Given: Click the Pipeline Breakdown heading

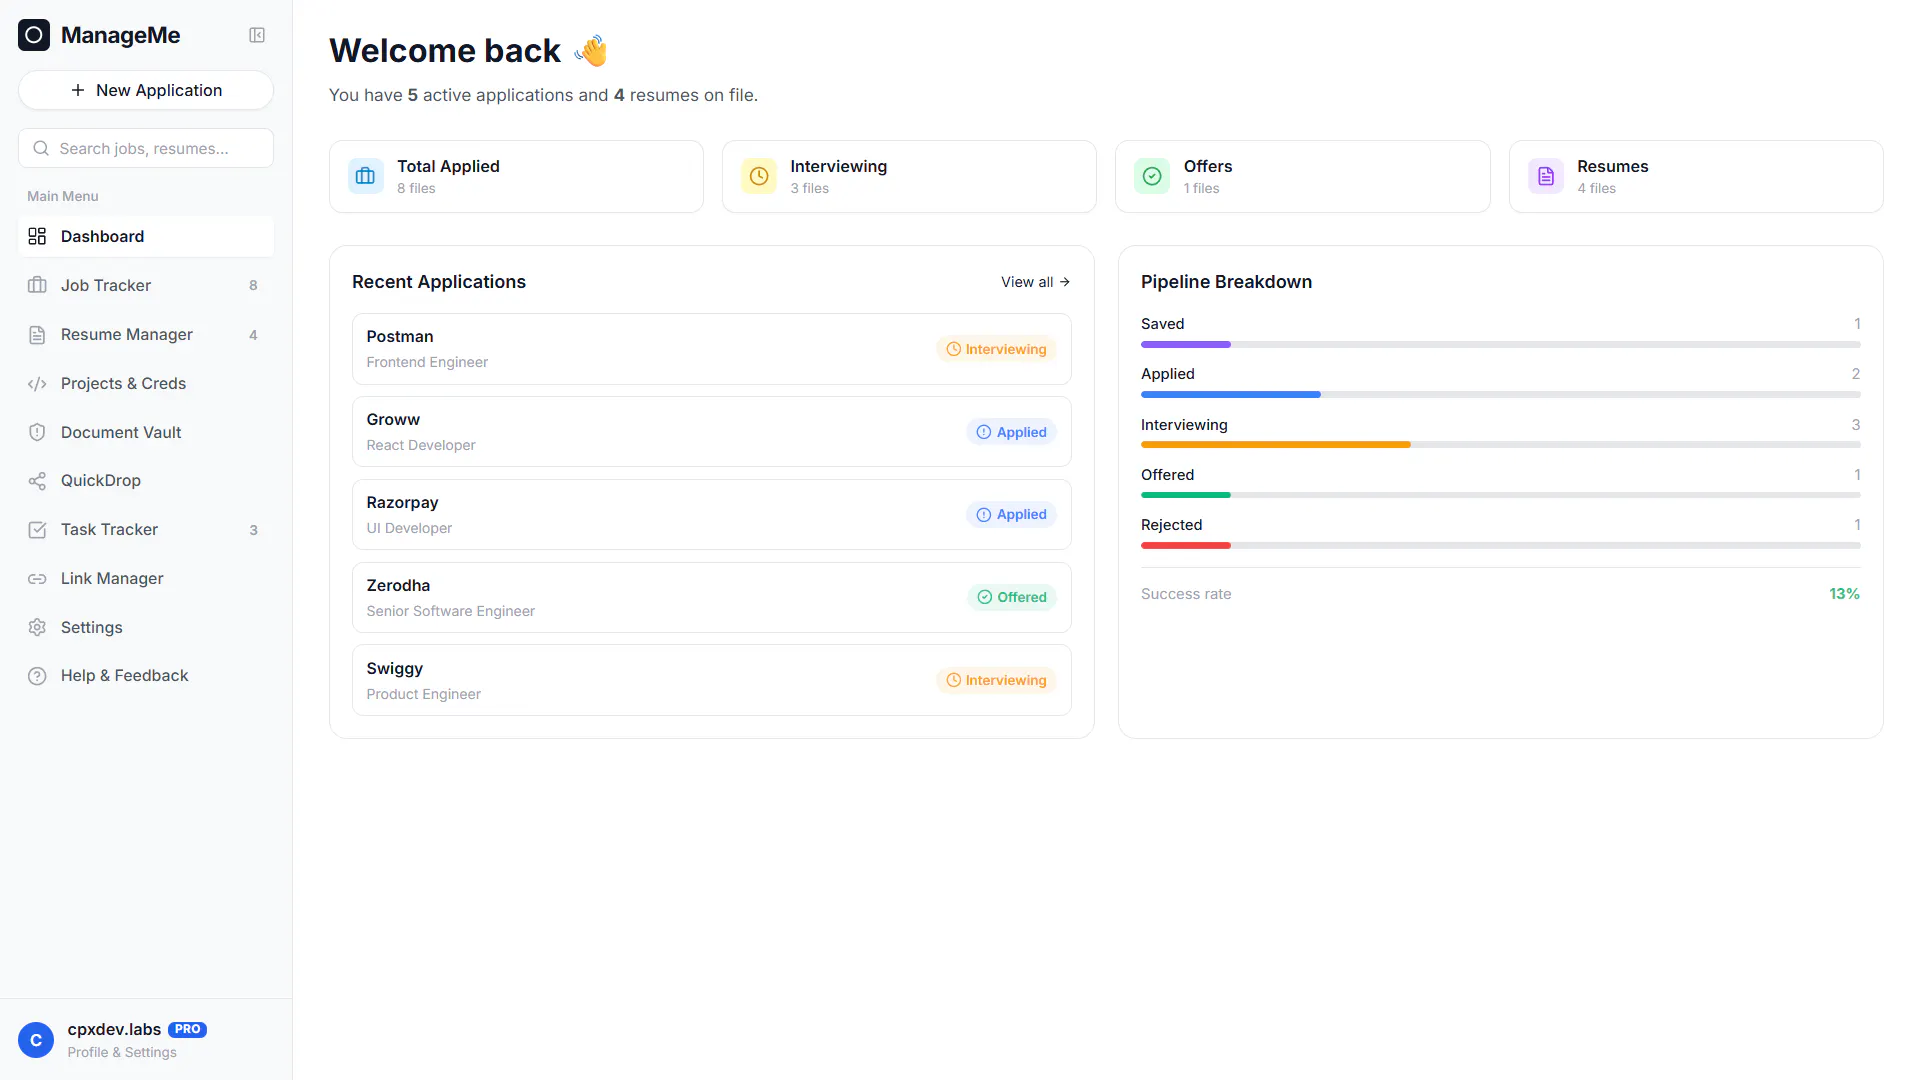Looking at the screenshot, I should pos(1226,282).
